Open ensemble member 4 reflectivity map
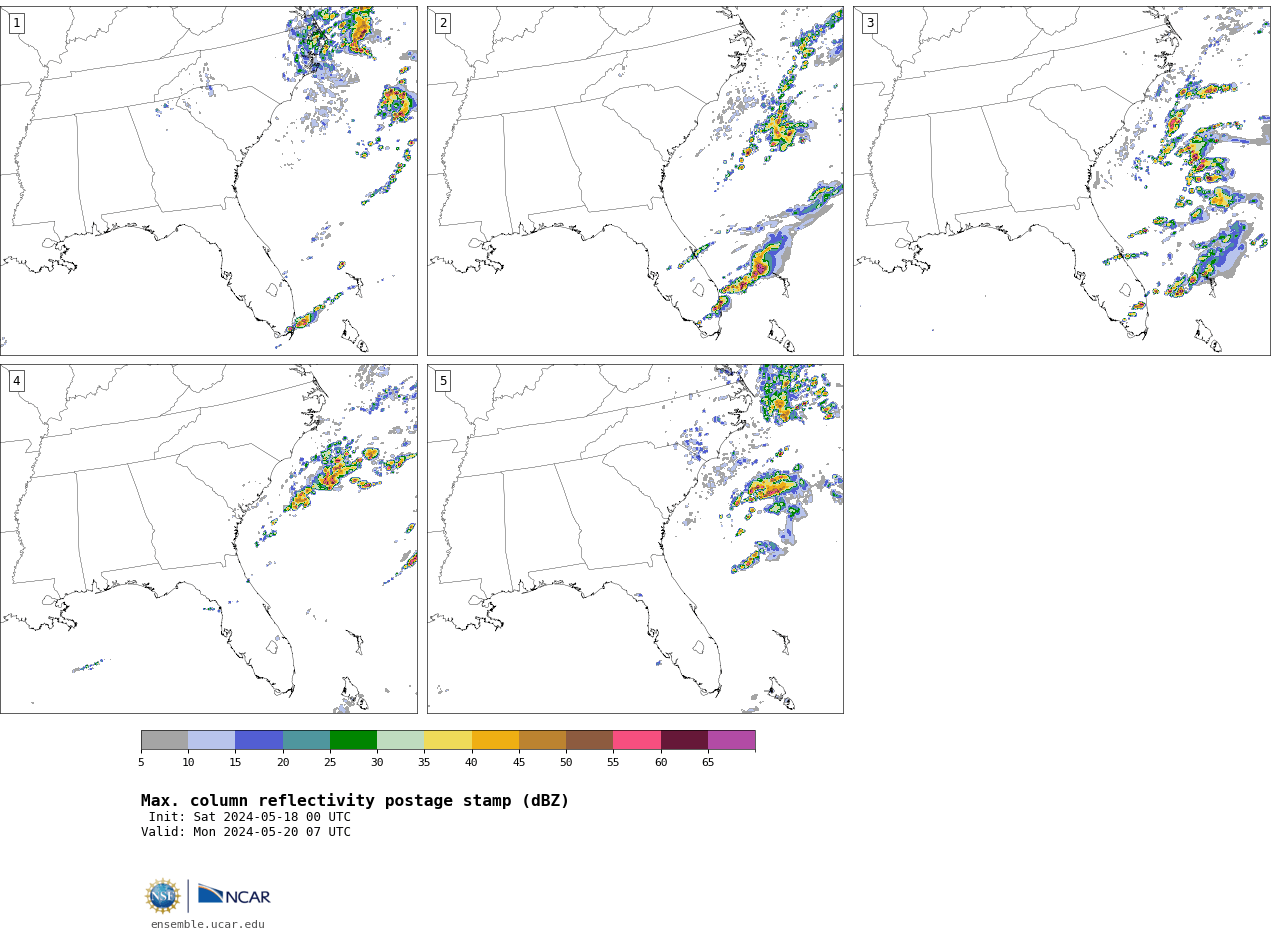 [x=208, y=539]
